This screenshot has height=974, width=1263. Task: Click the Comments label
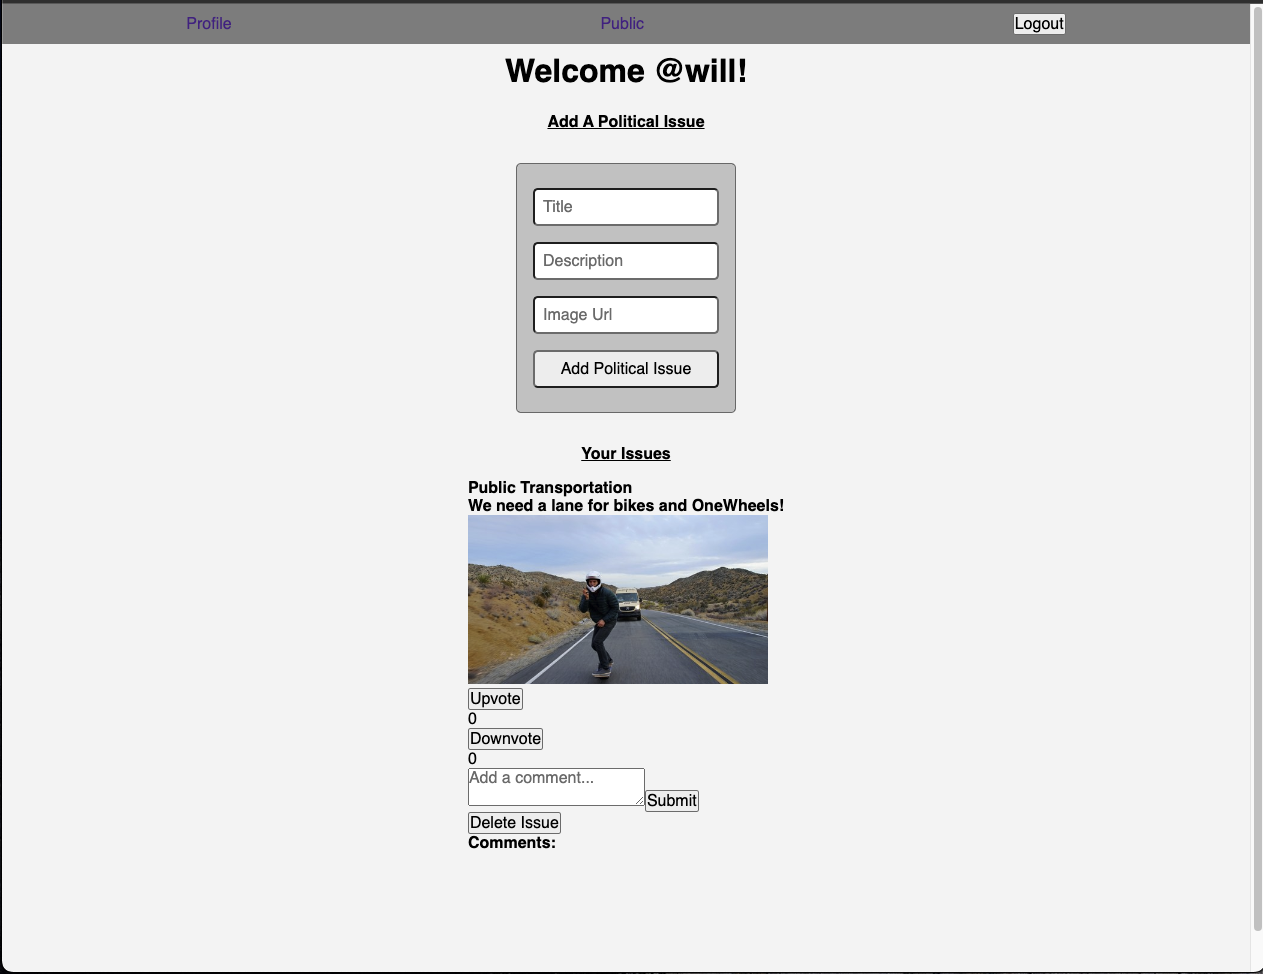coord(512,842)
